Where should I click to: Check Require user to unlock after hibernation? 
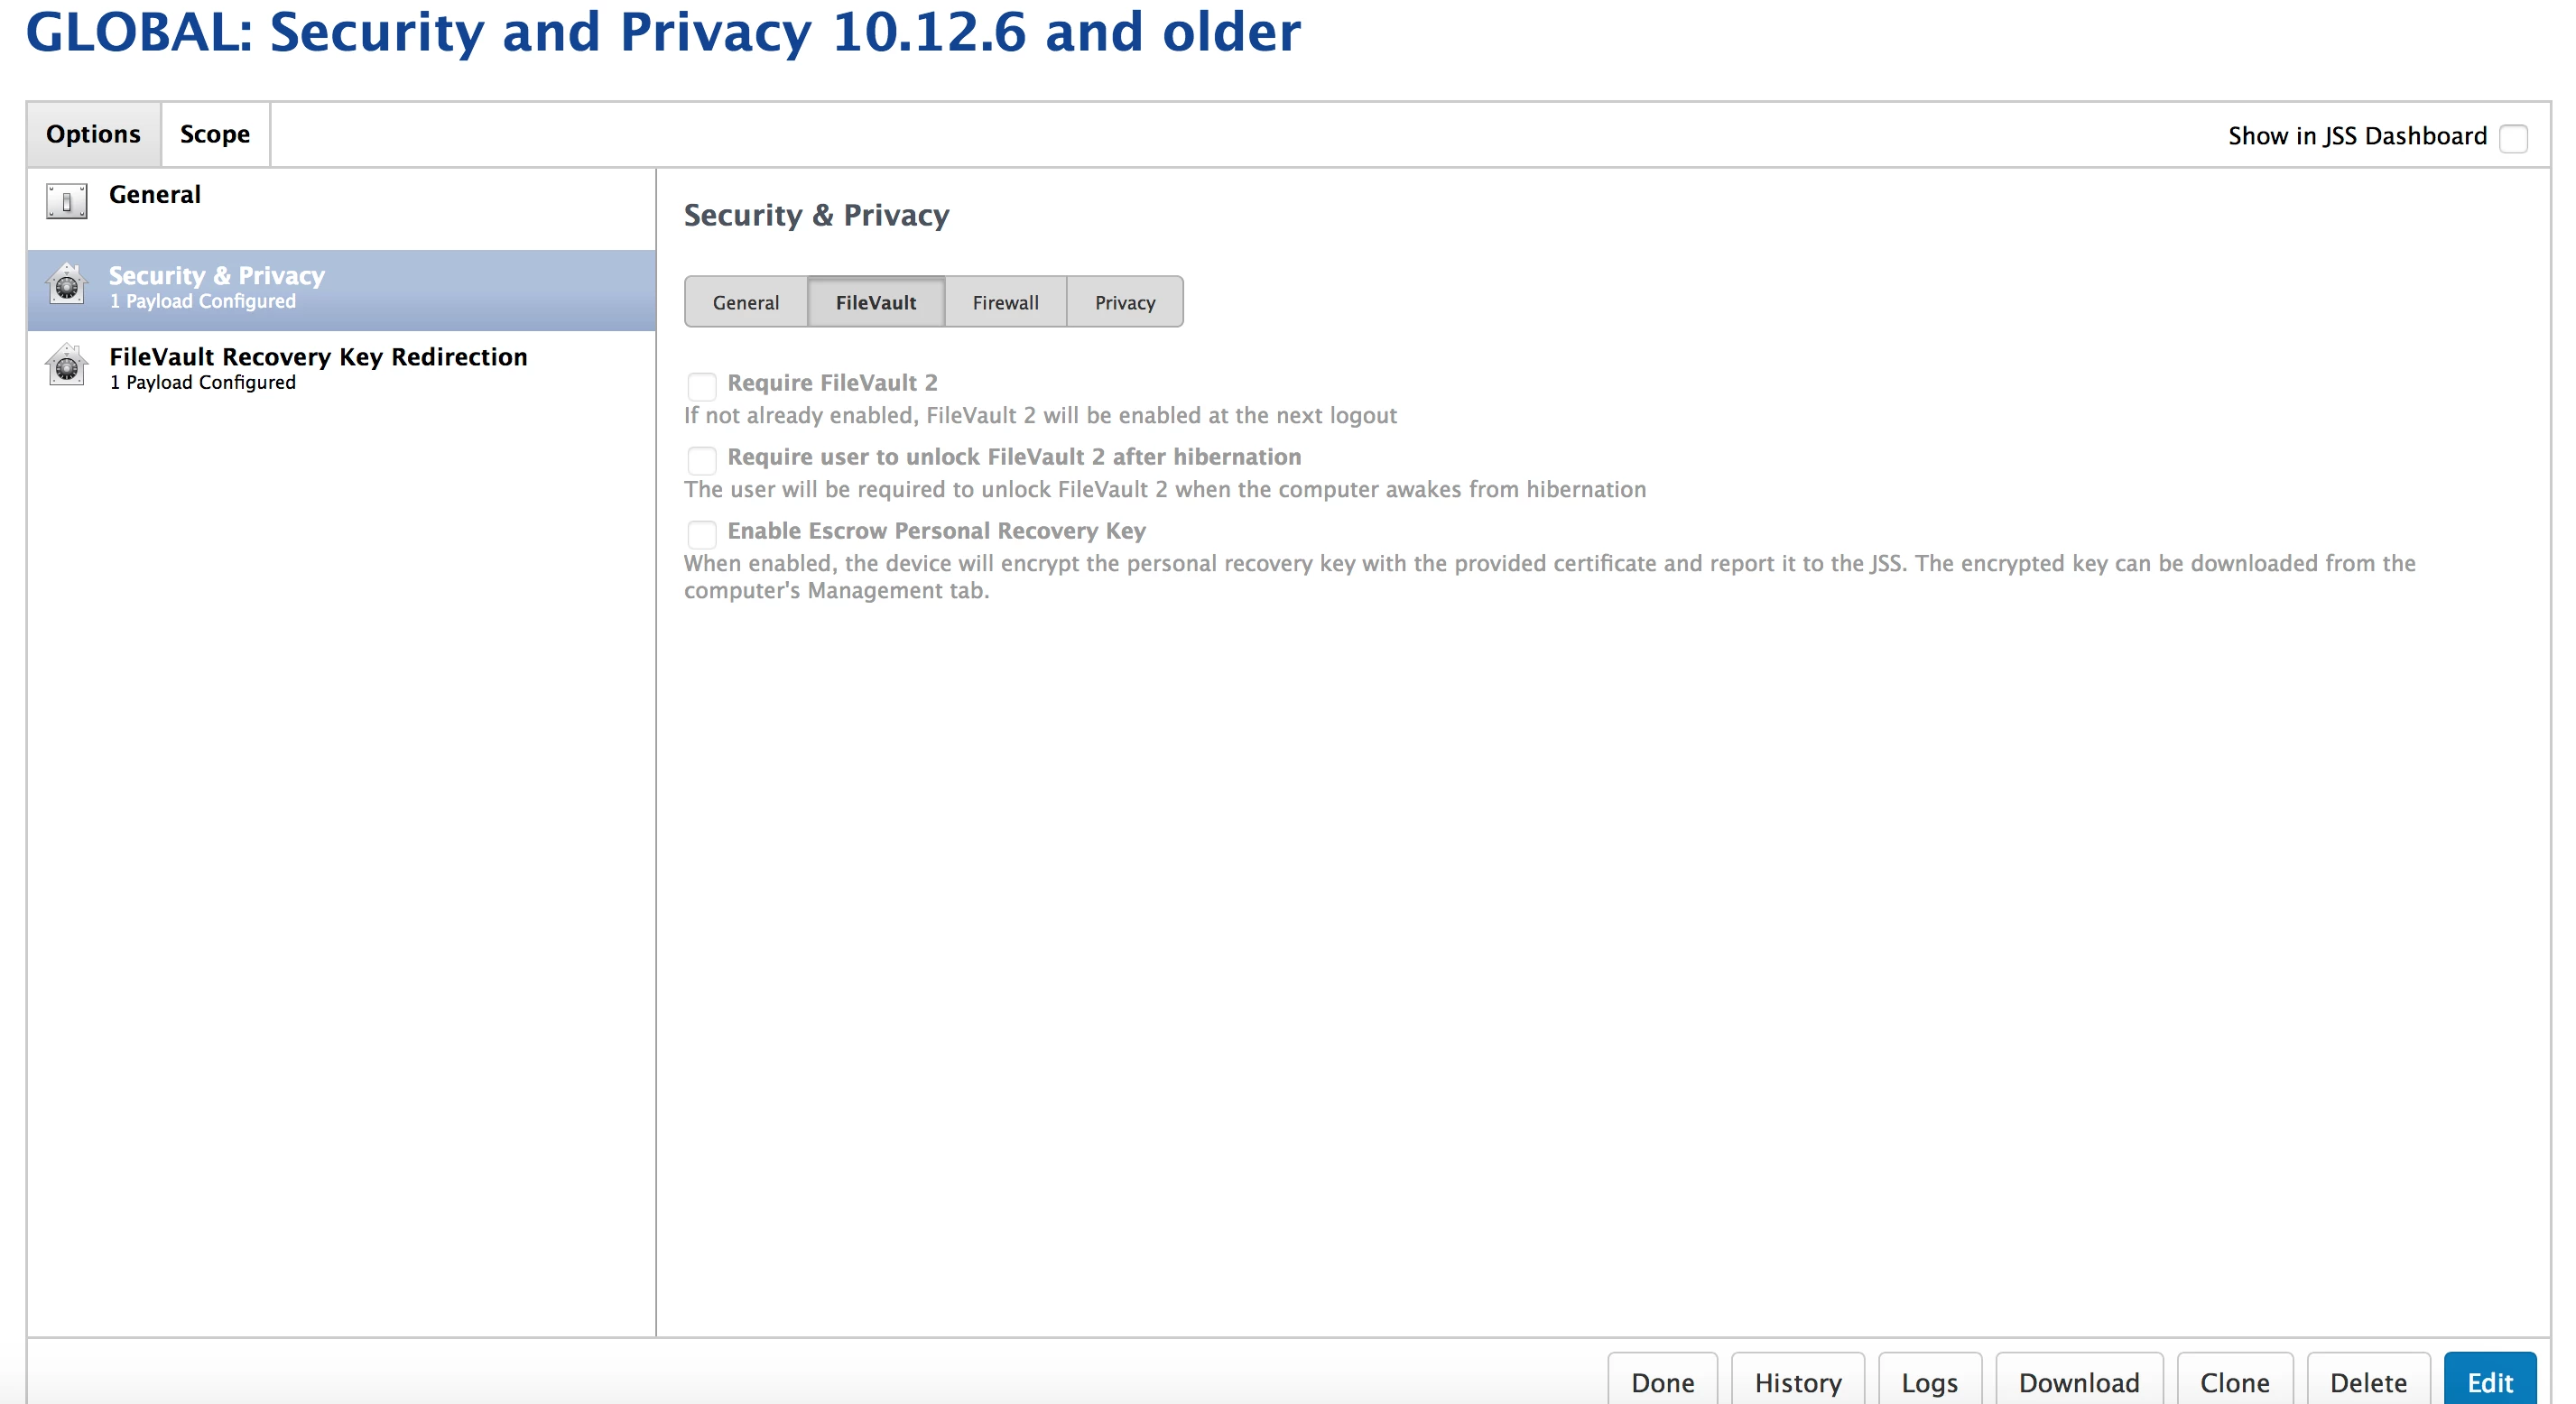[702, 460]
